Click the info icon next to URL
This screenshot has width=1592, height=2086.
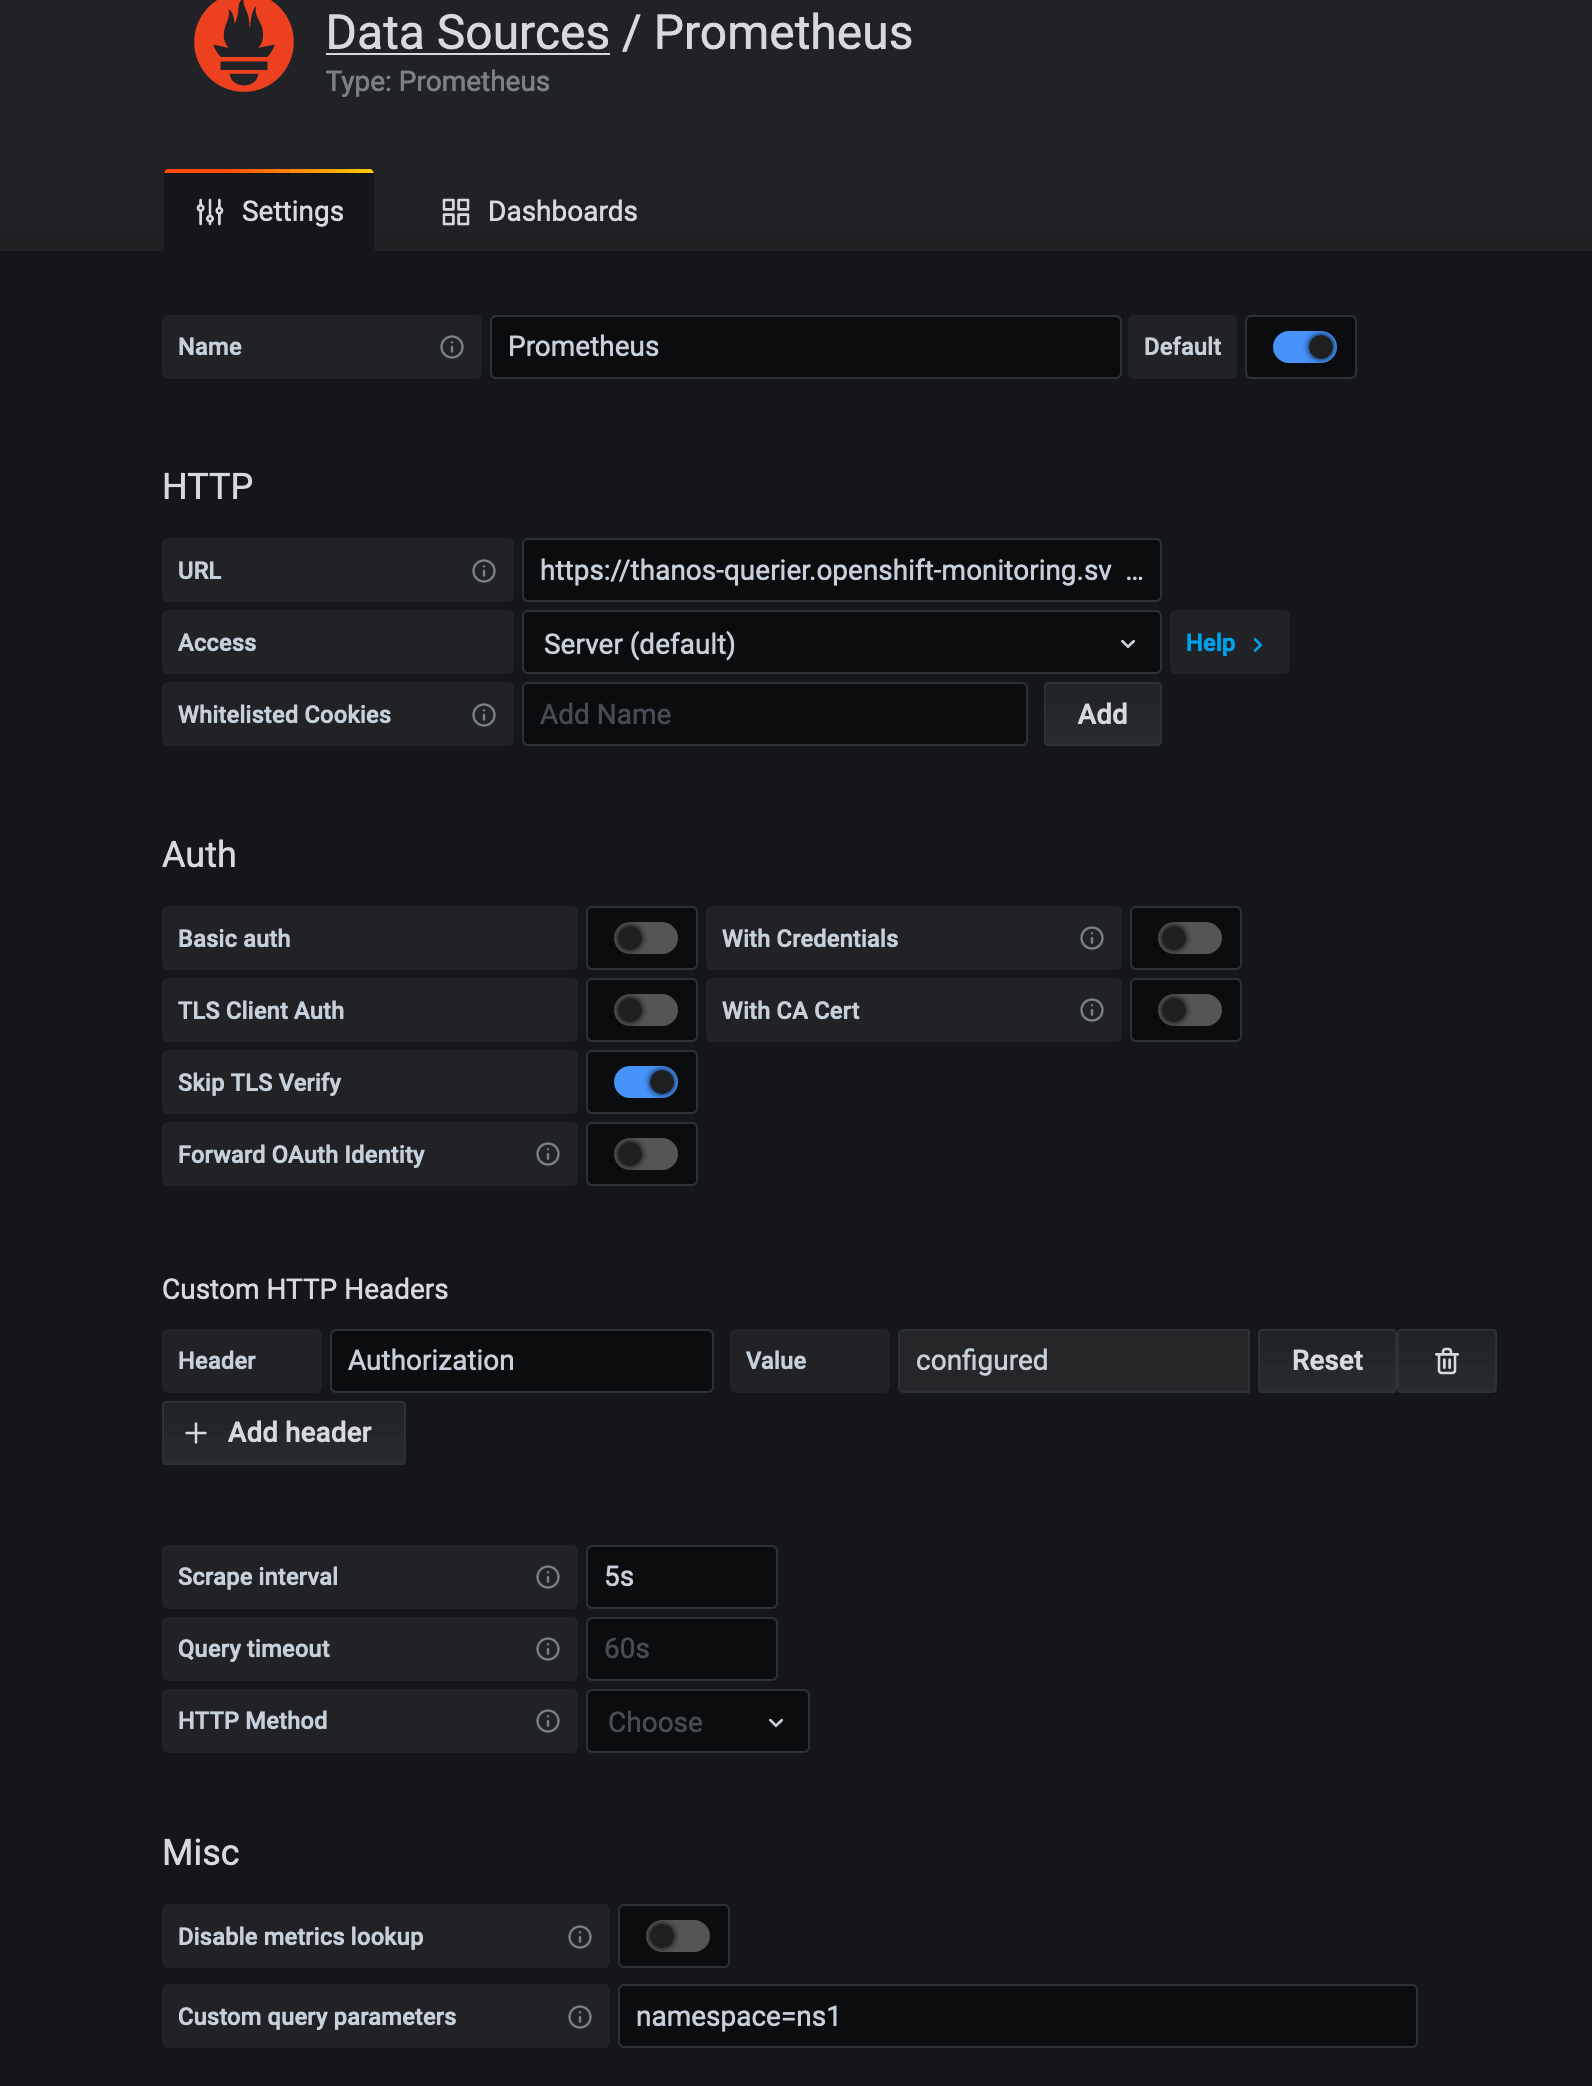click(x=484, y=571)
